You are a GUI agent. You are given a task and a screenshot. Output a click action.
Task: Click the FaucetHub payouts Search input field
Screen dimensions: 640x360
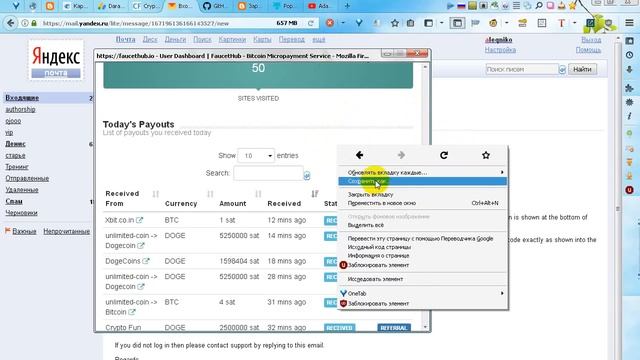point(268,173)
